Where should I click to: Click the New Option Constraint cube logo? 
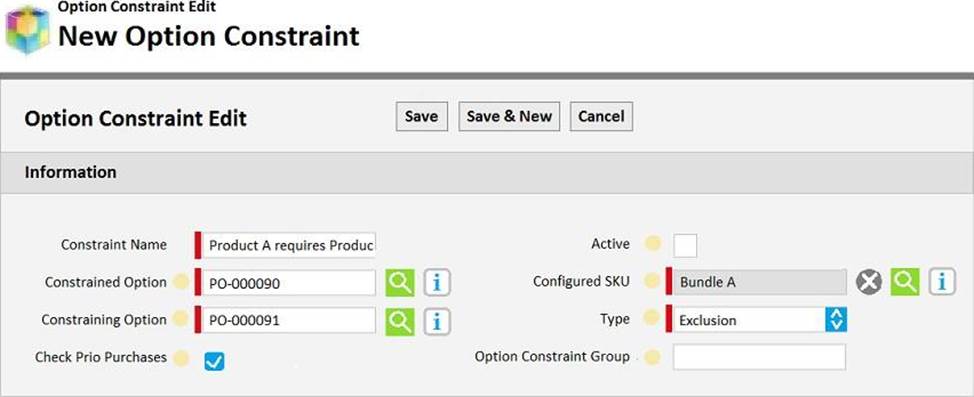point(27,29)
